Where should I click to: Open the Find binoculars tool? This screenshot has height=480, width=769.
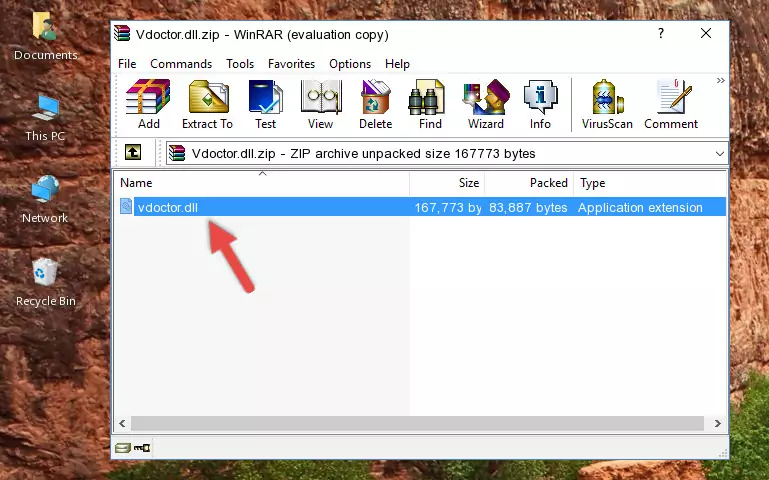(430, 104)
